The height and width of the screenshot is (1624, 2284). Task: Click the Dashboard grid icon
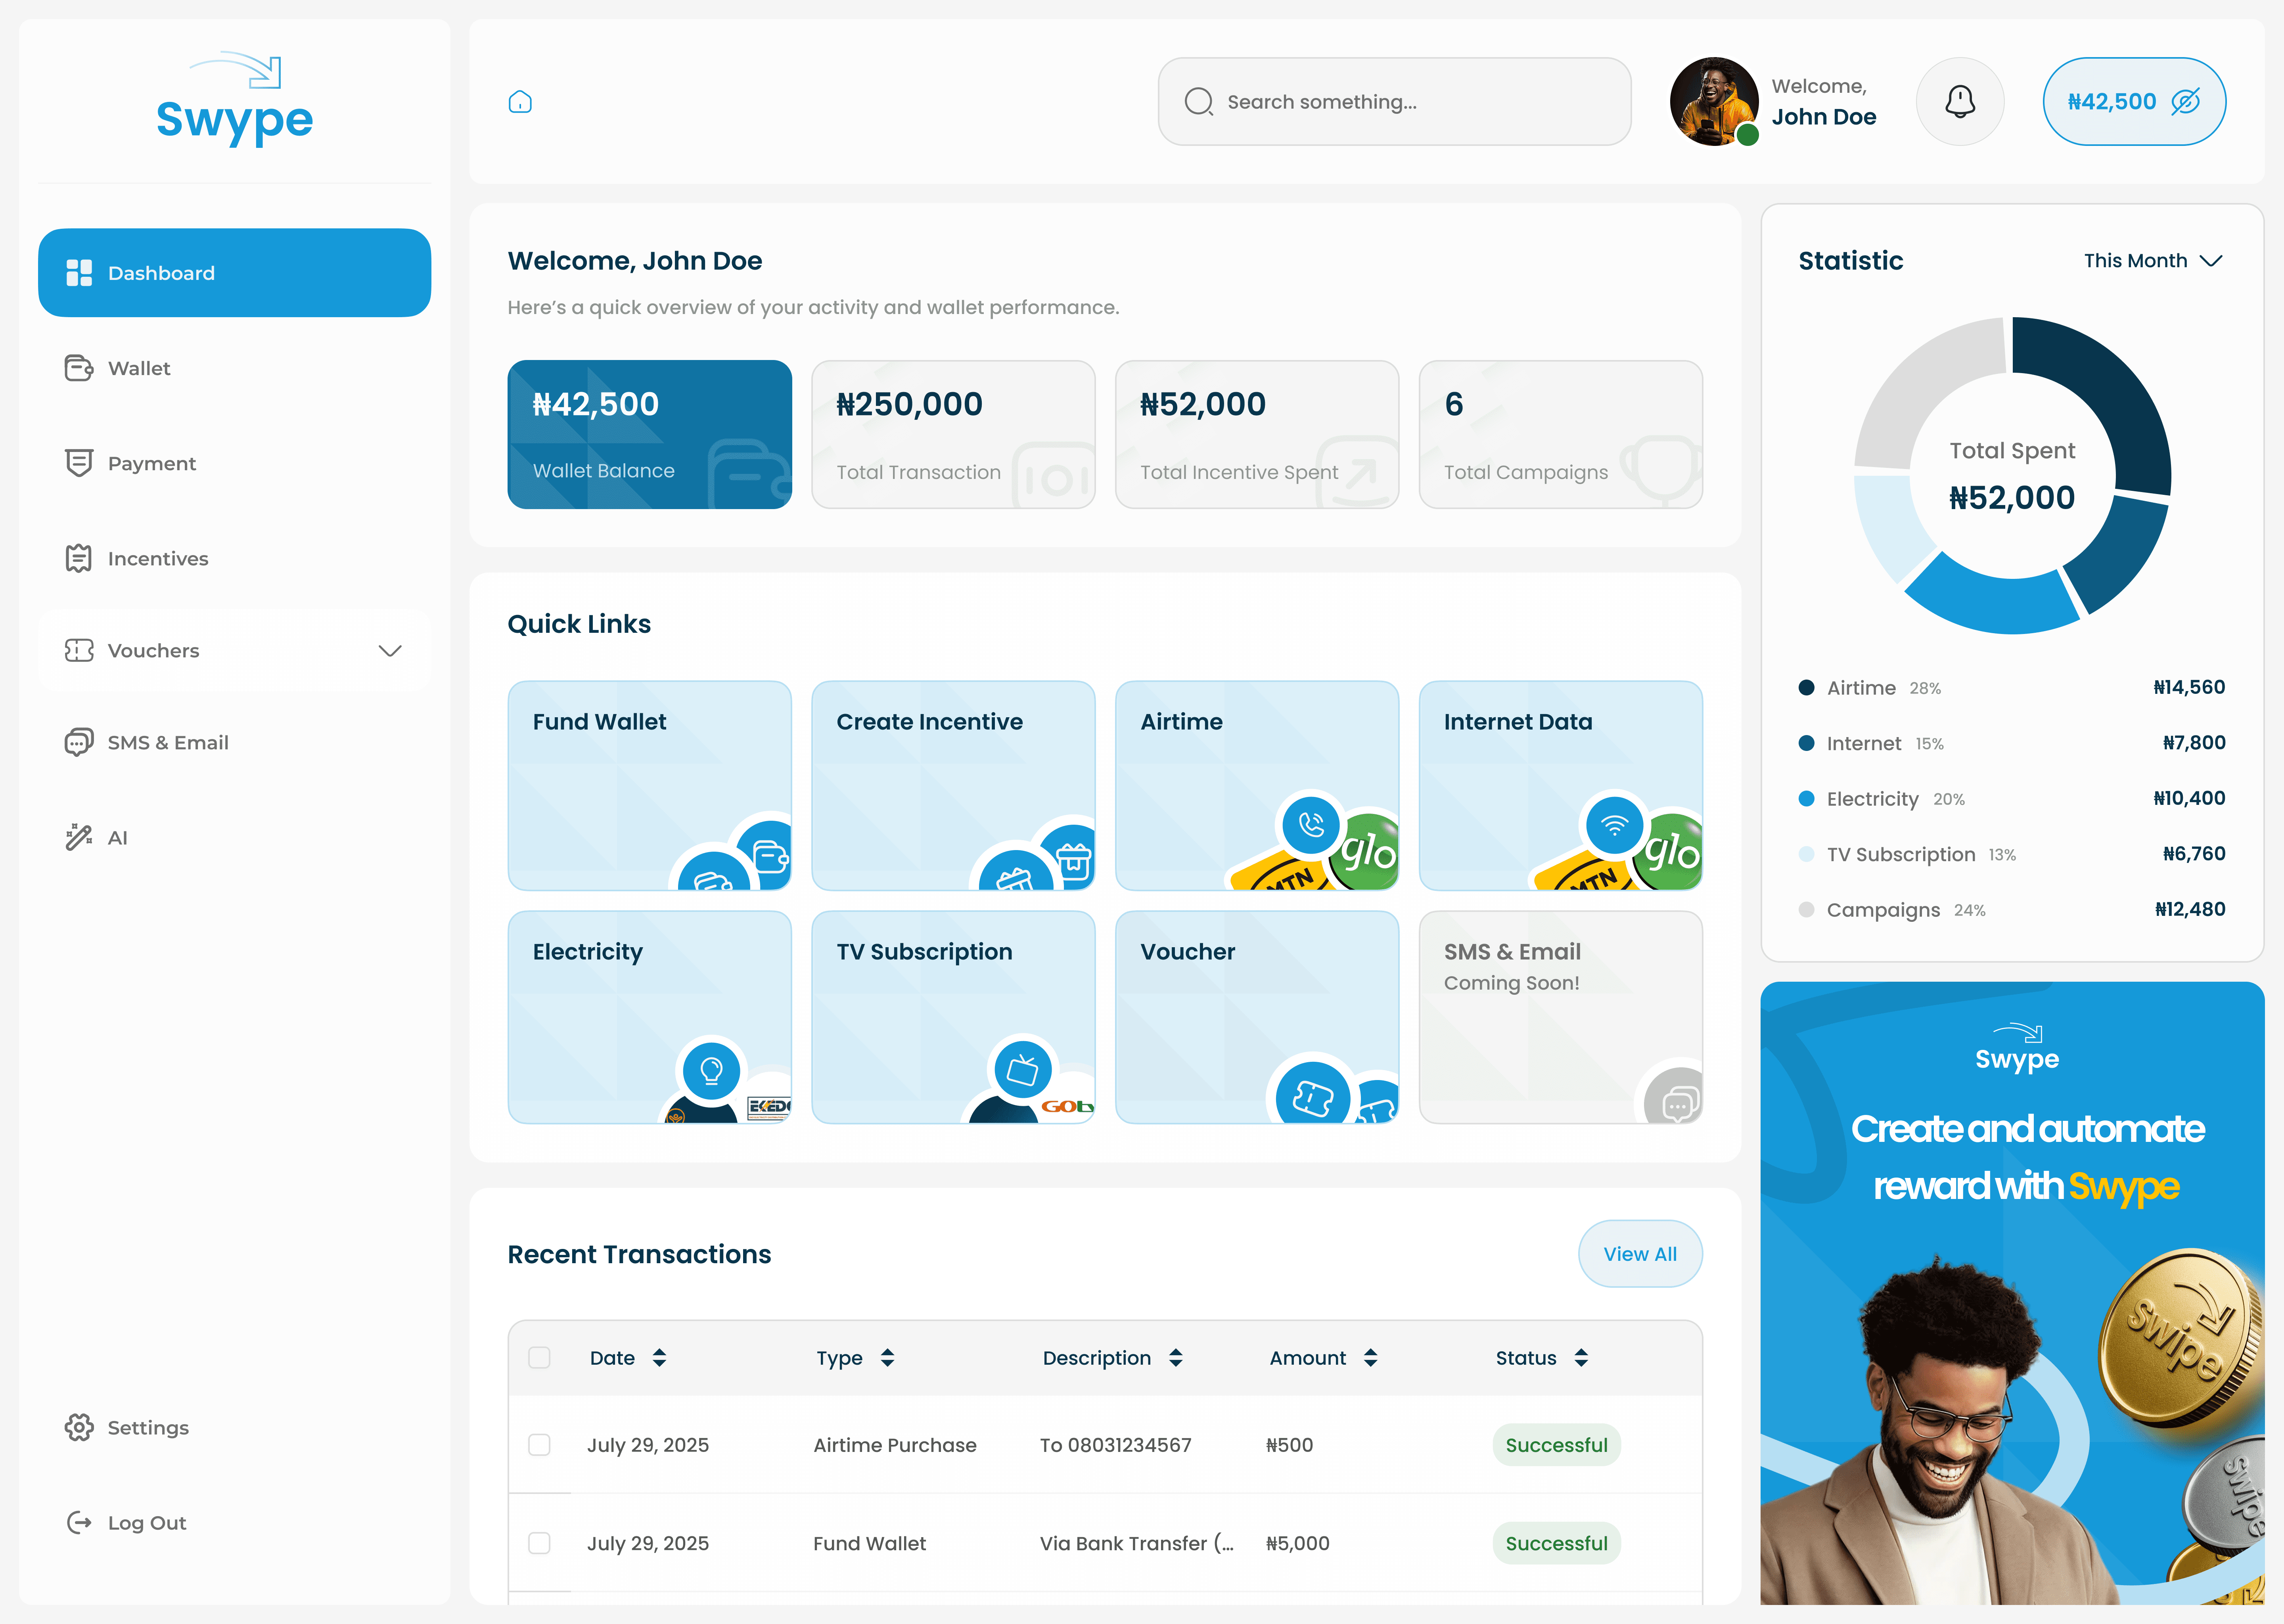79,273
